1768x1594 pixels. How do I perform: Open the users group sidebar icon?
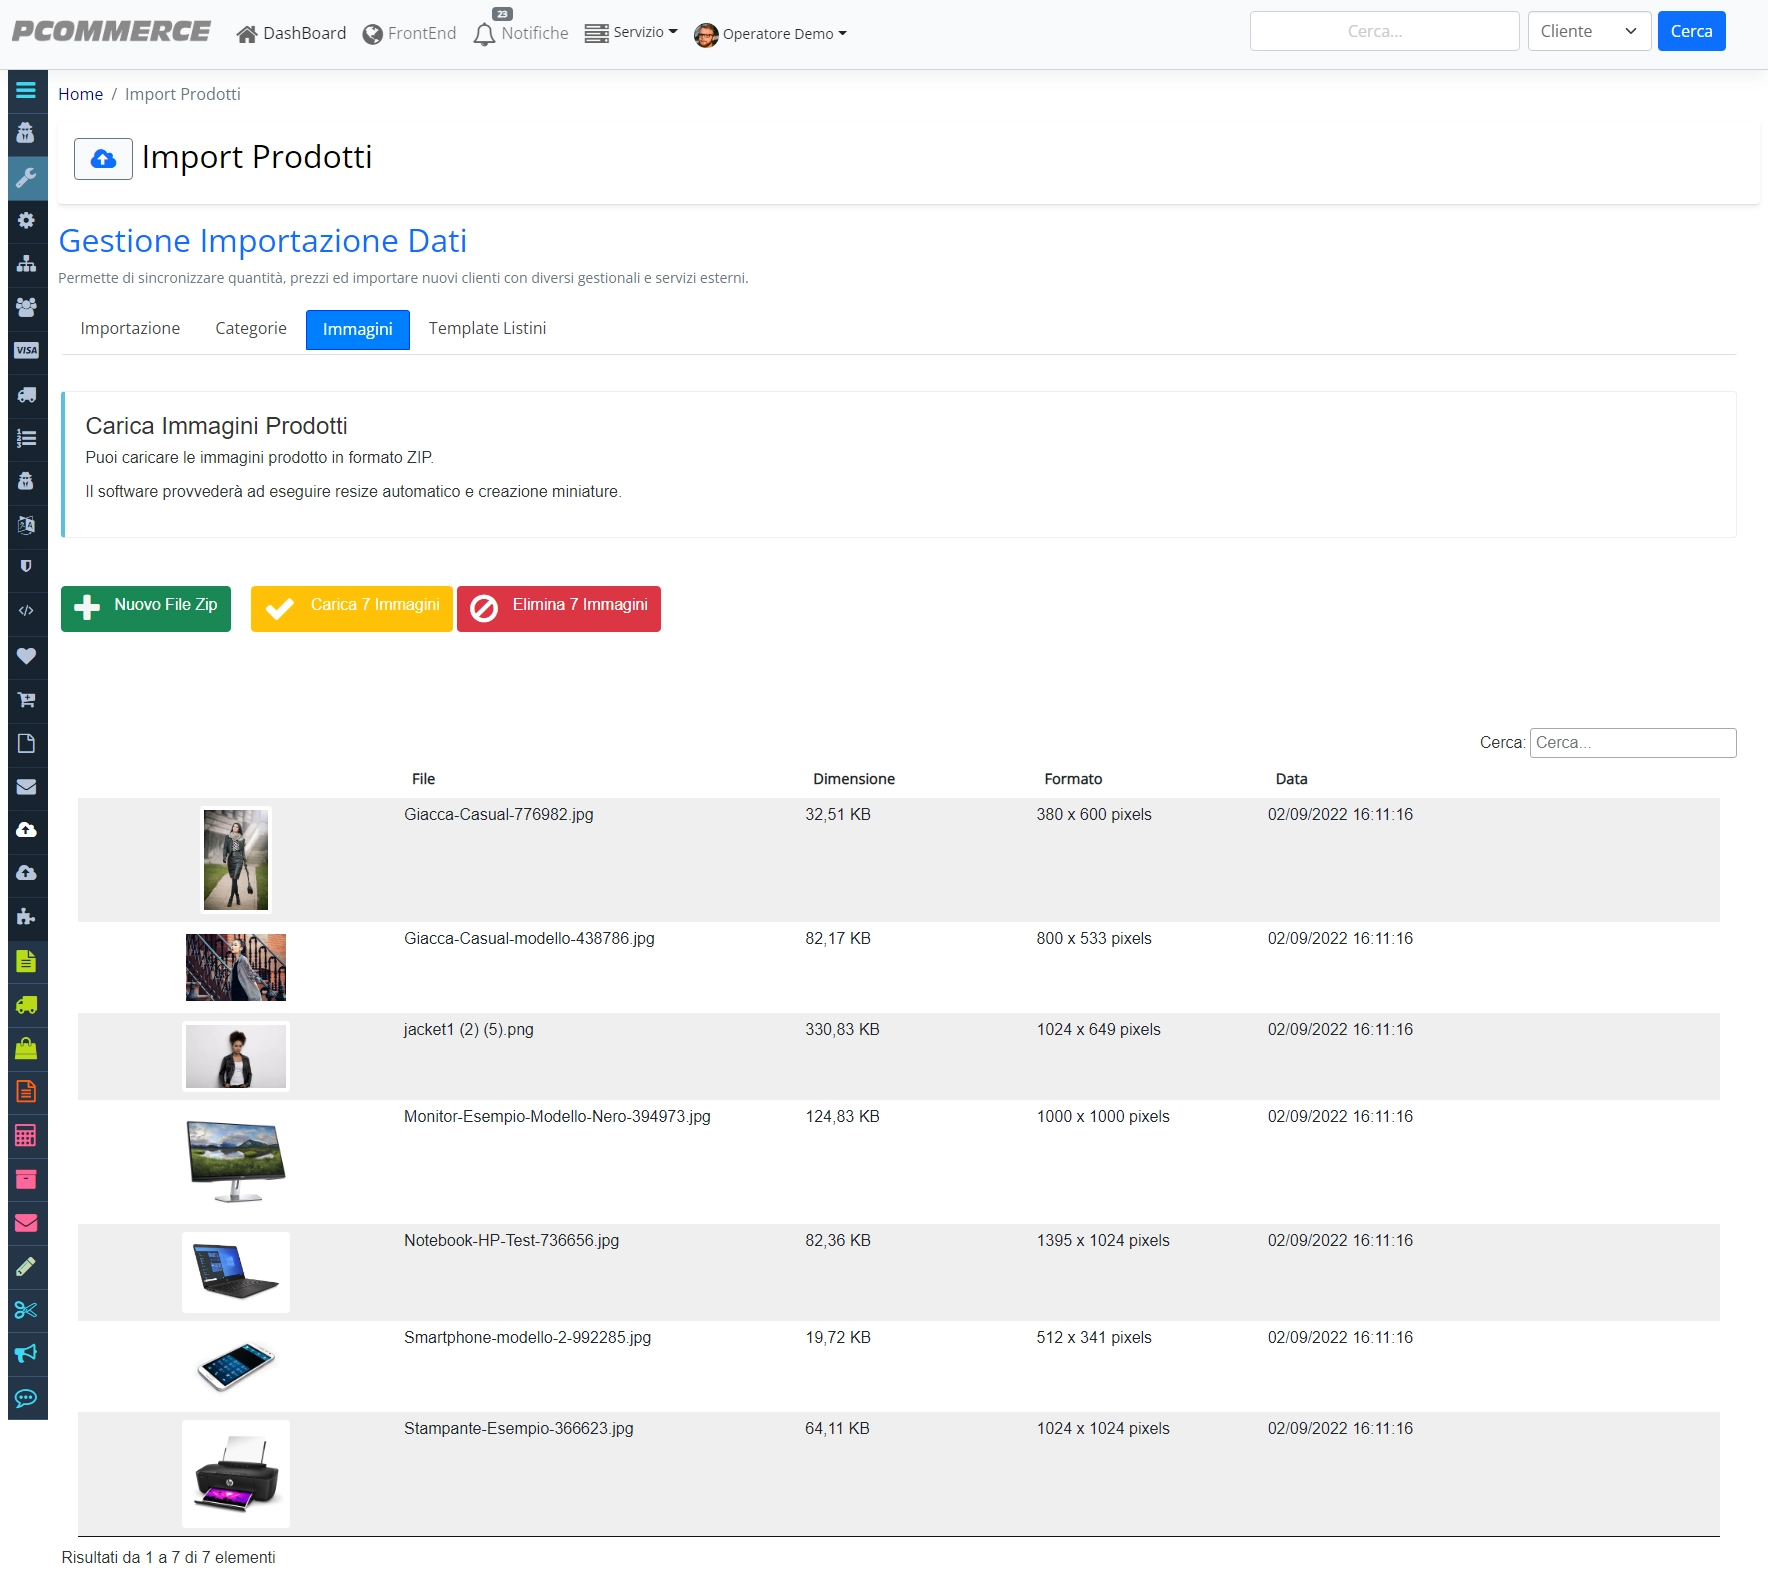click(26, 307)
